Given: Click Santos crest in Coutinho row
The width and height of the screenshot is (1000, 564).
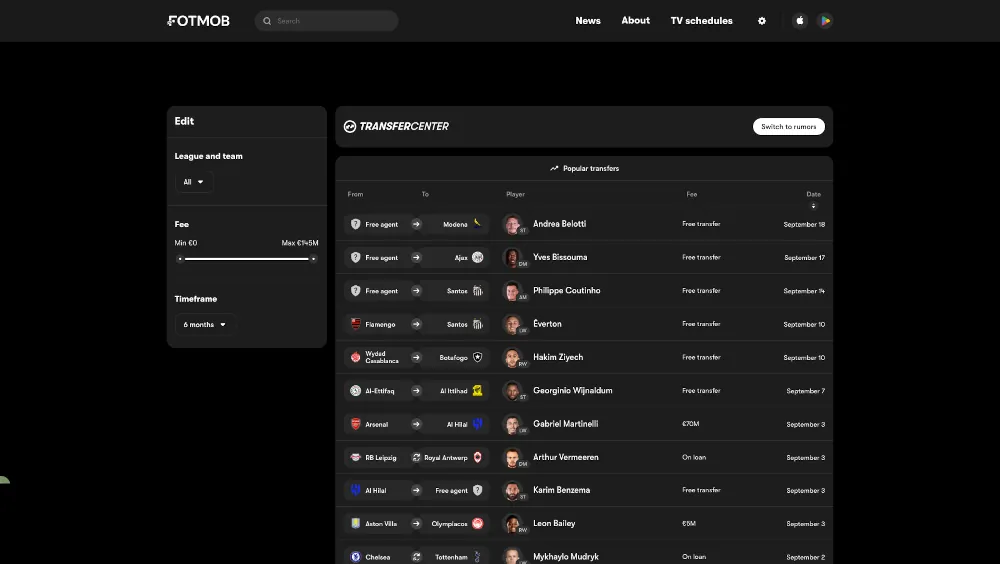Looking at the screenshot, I should [x=478, y=290].
